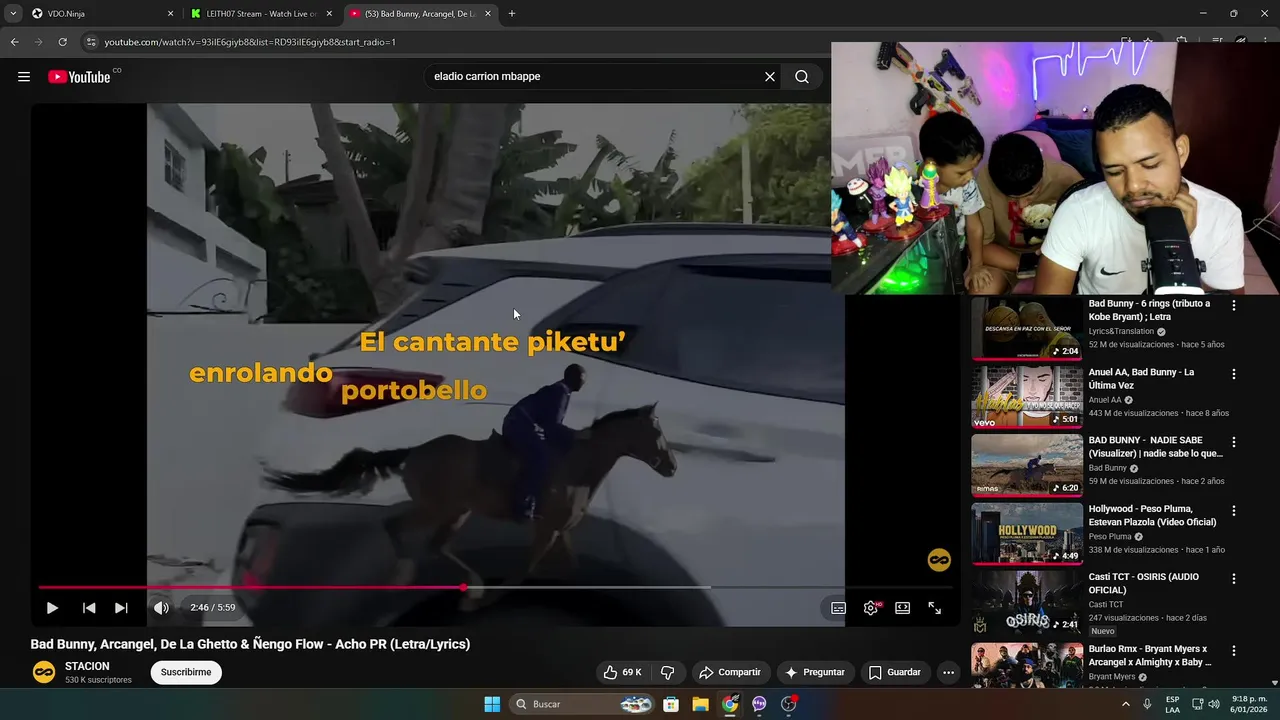Select the Bad Bunny YouTube tab

click(x=420, y=14)
